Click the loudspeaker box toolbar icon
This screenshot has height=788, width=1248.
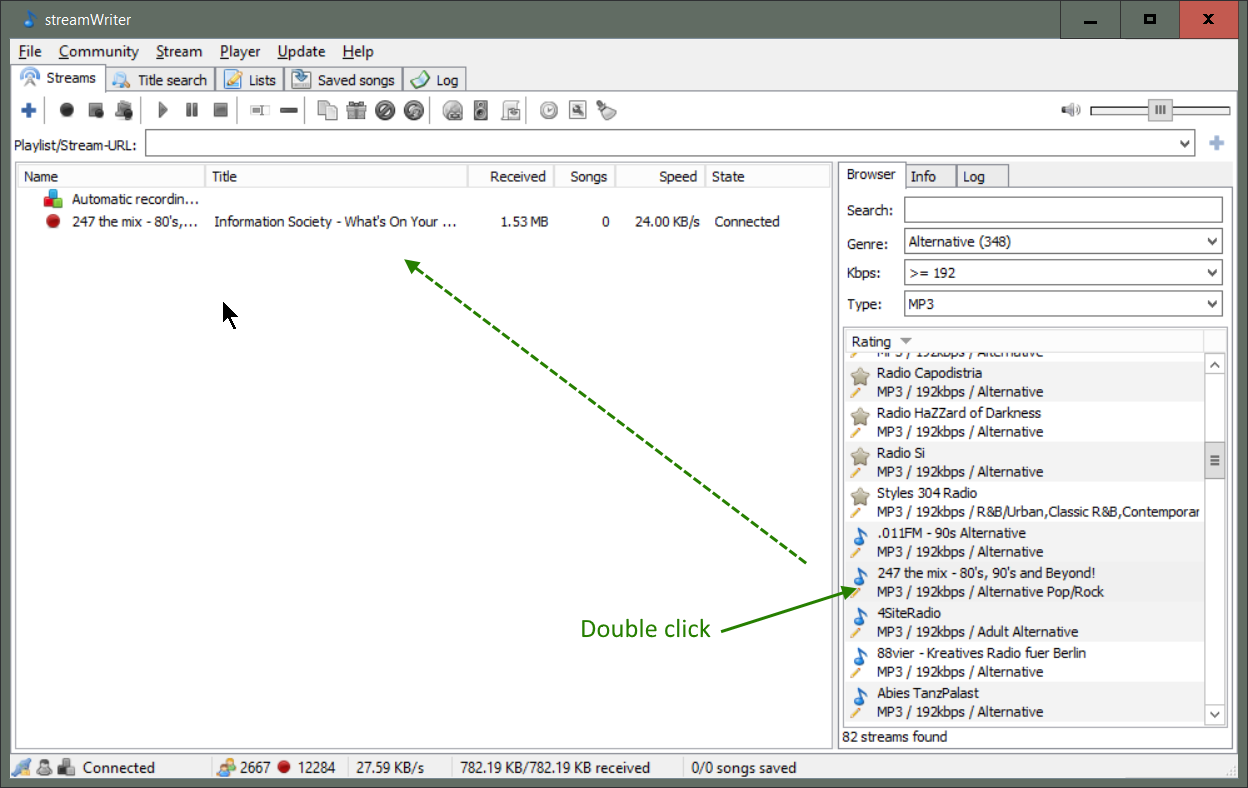[481, 110]
